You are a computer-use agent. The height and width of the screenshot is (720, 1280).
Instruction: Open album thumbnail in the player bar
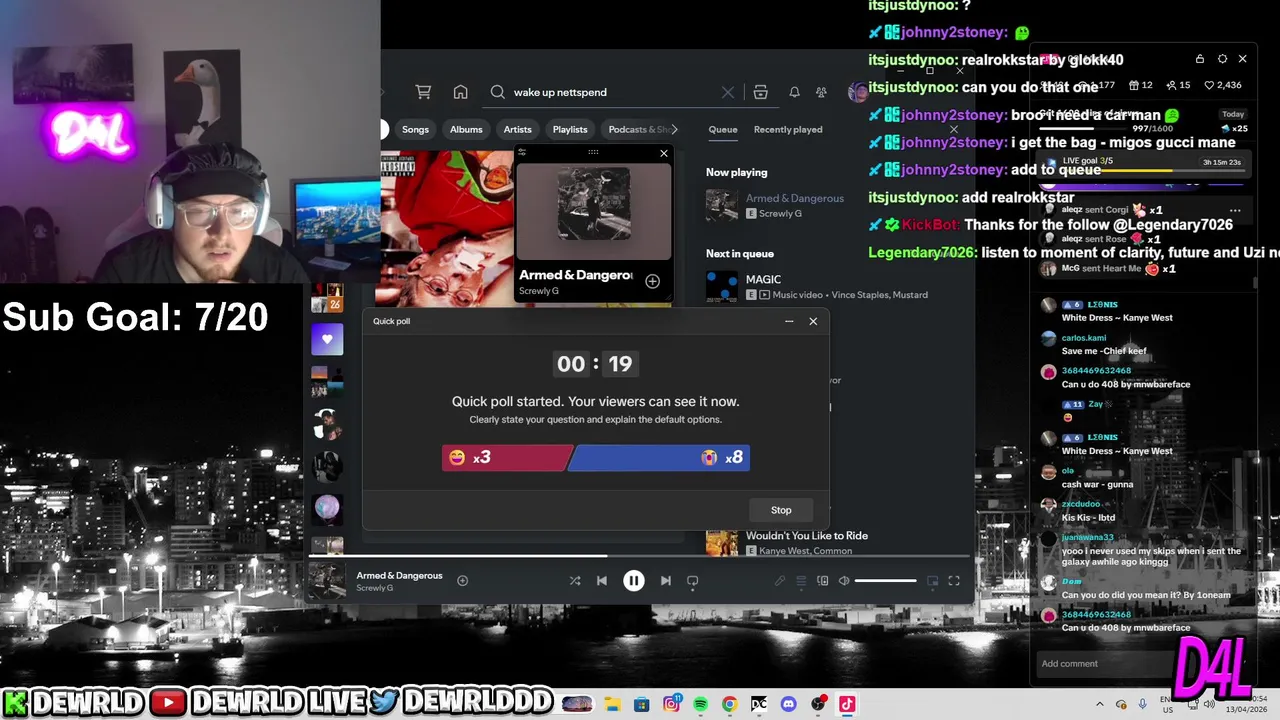click(327, 581)
